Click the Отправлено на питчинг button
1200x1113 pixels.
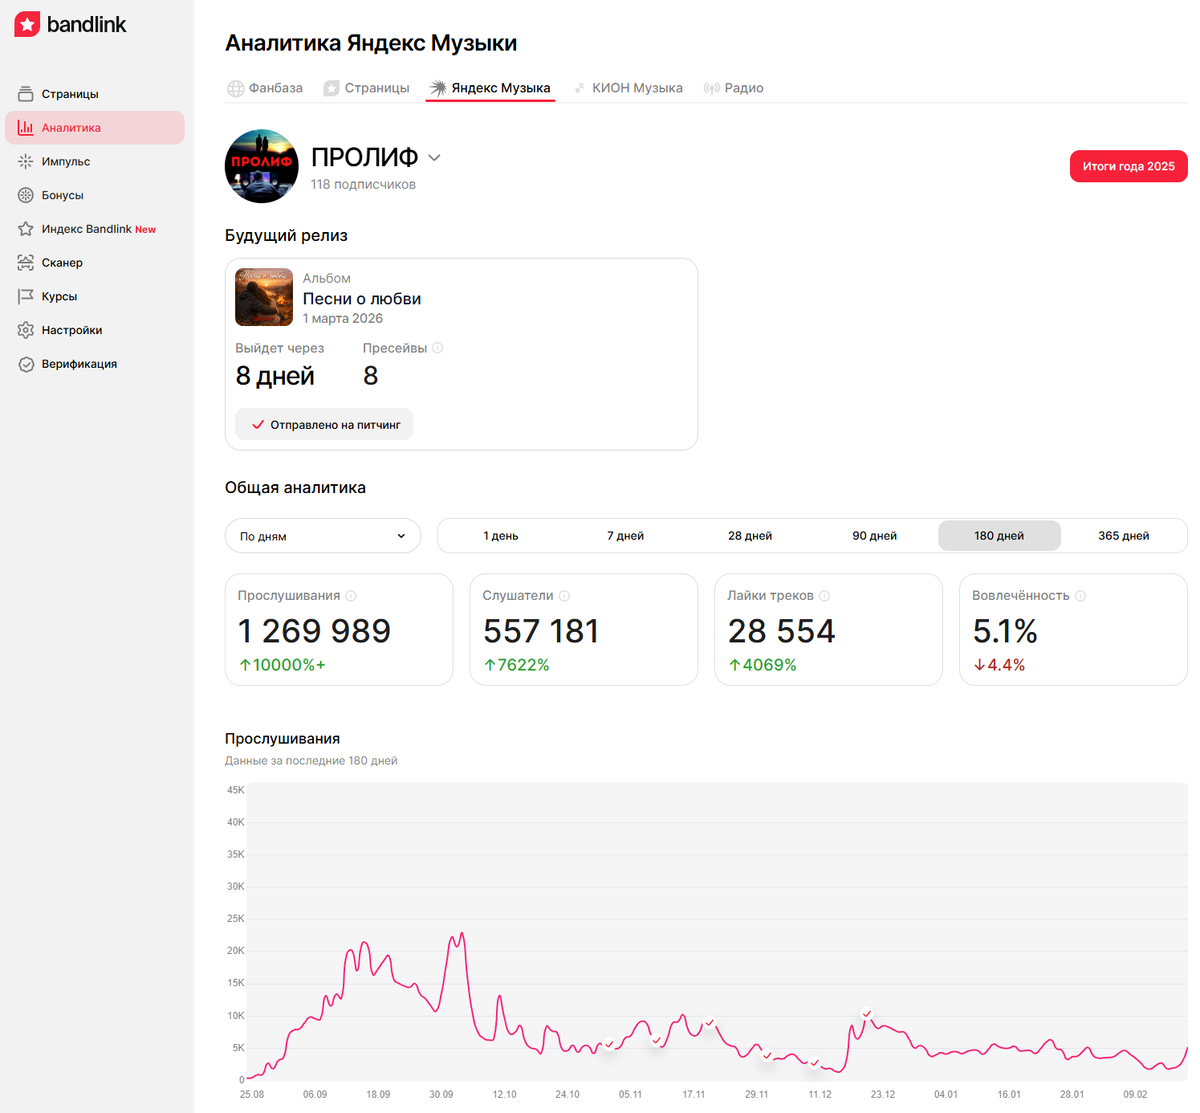pyautogui.click(x=324, y=424)
